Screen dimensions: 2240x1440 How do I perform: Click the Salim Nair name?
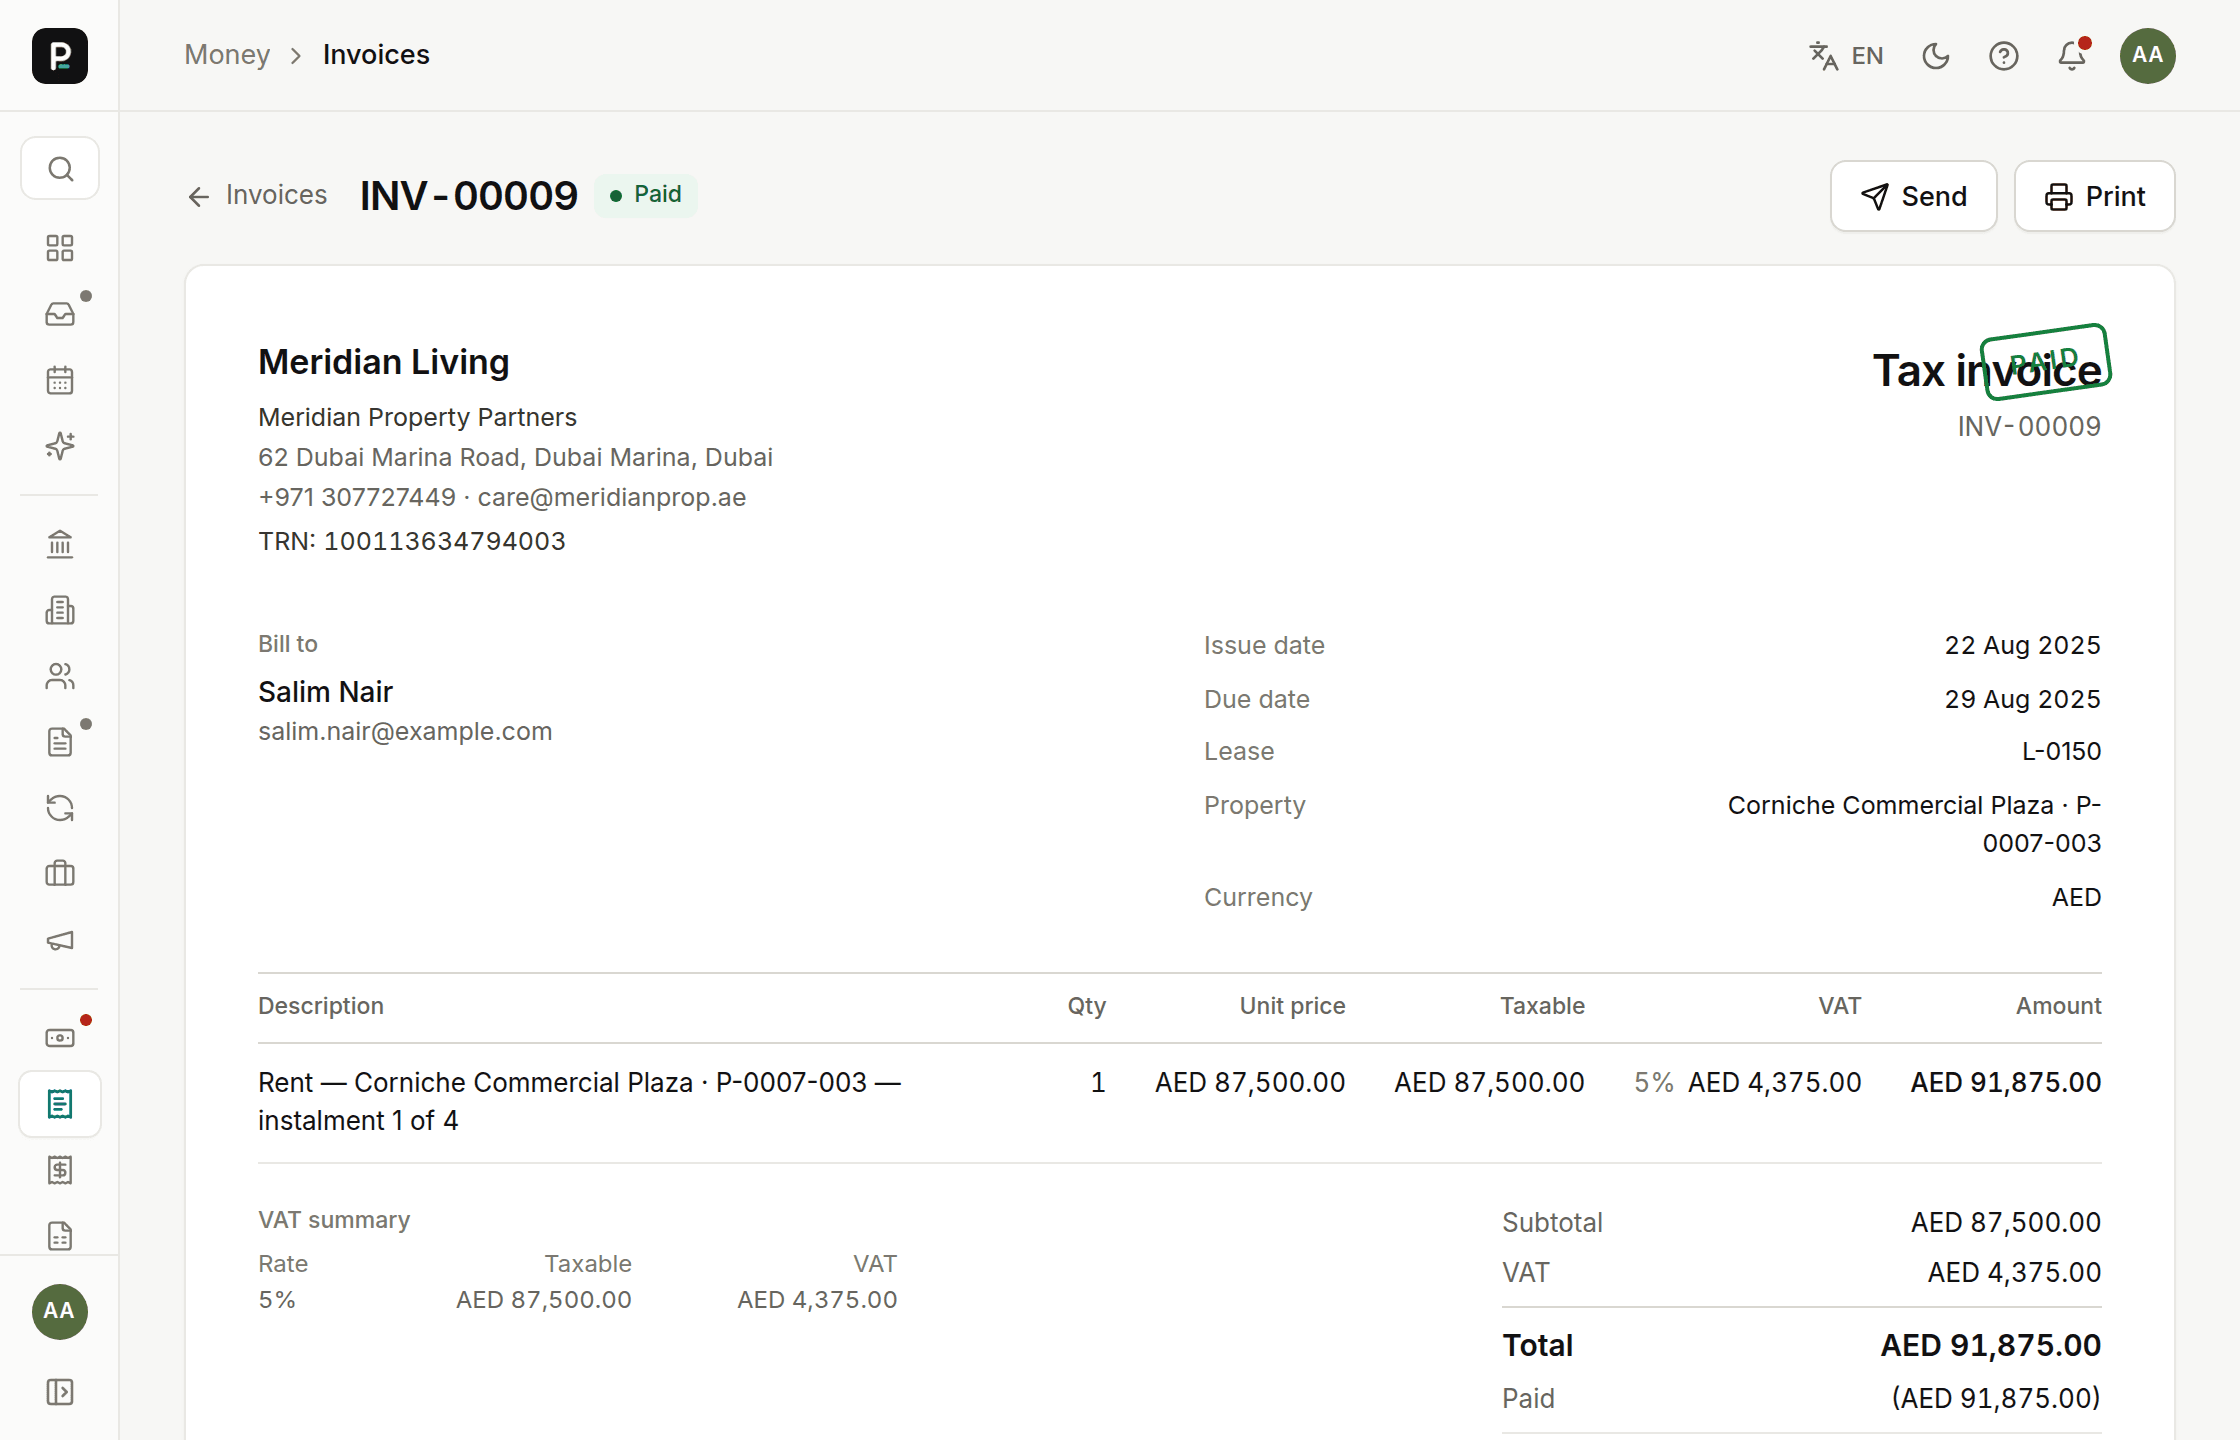tap(325, 692)
